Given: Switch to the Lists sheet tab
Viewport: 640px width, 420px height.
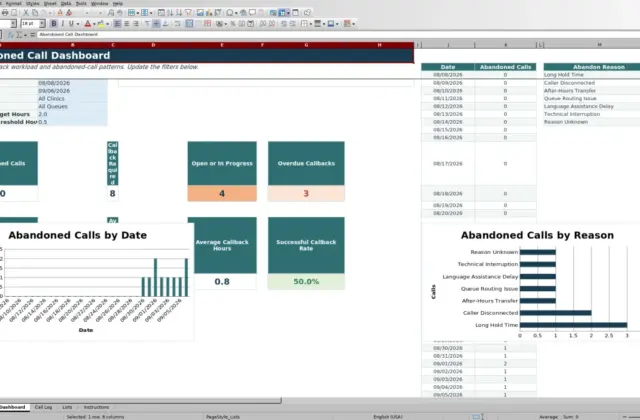Looking at the screenshot, I should coord(67,407).
